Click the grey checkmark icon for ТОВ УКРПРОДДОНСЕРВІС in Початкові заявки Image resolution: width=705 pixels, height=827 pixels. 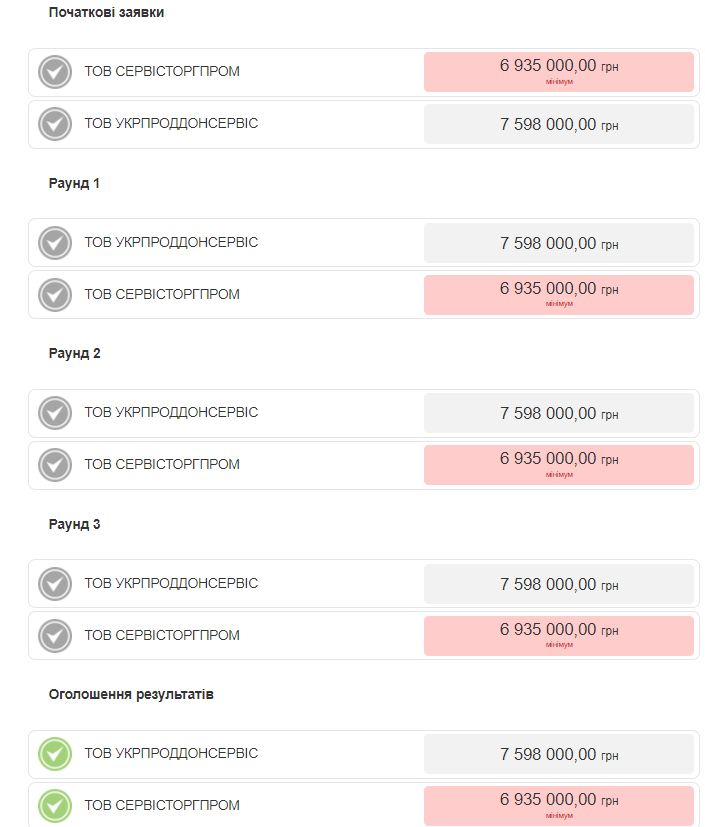tap(55, 124)
